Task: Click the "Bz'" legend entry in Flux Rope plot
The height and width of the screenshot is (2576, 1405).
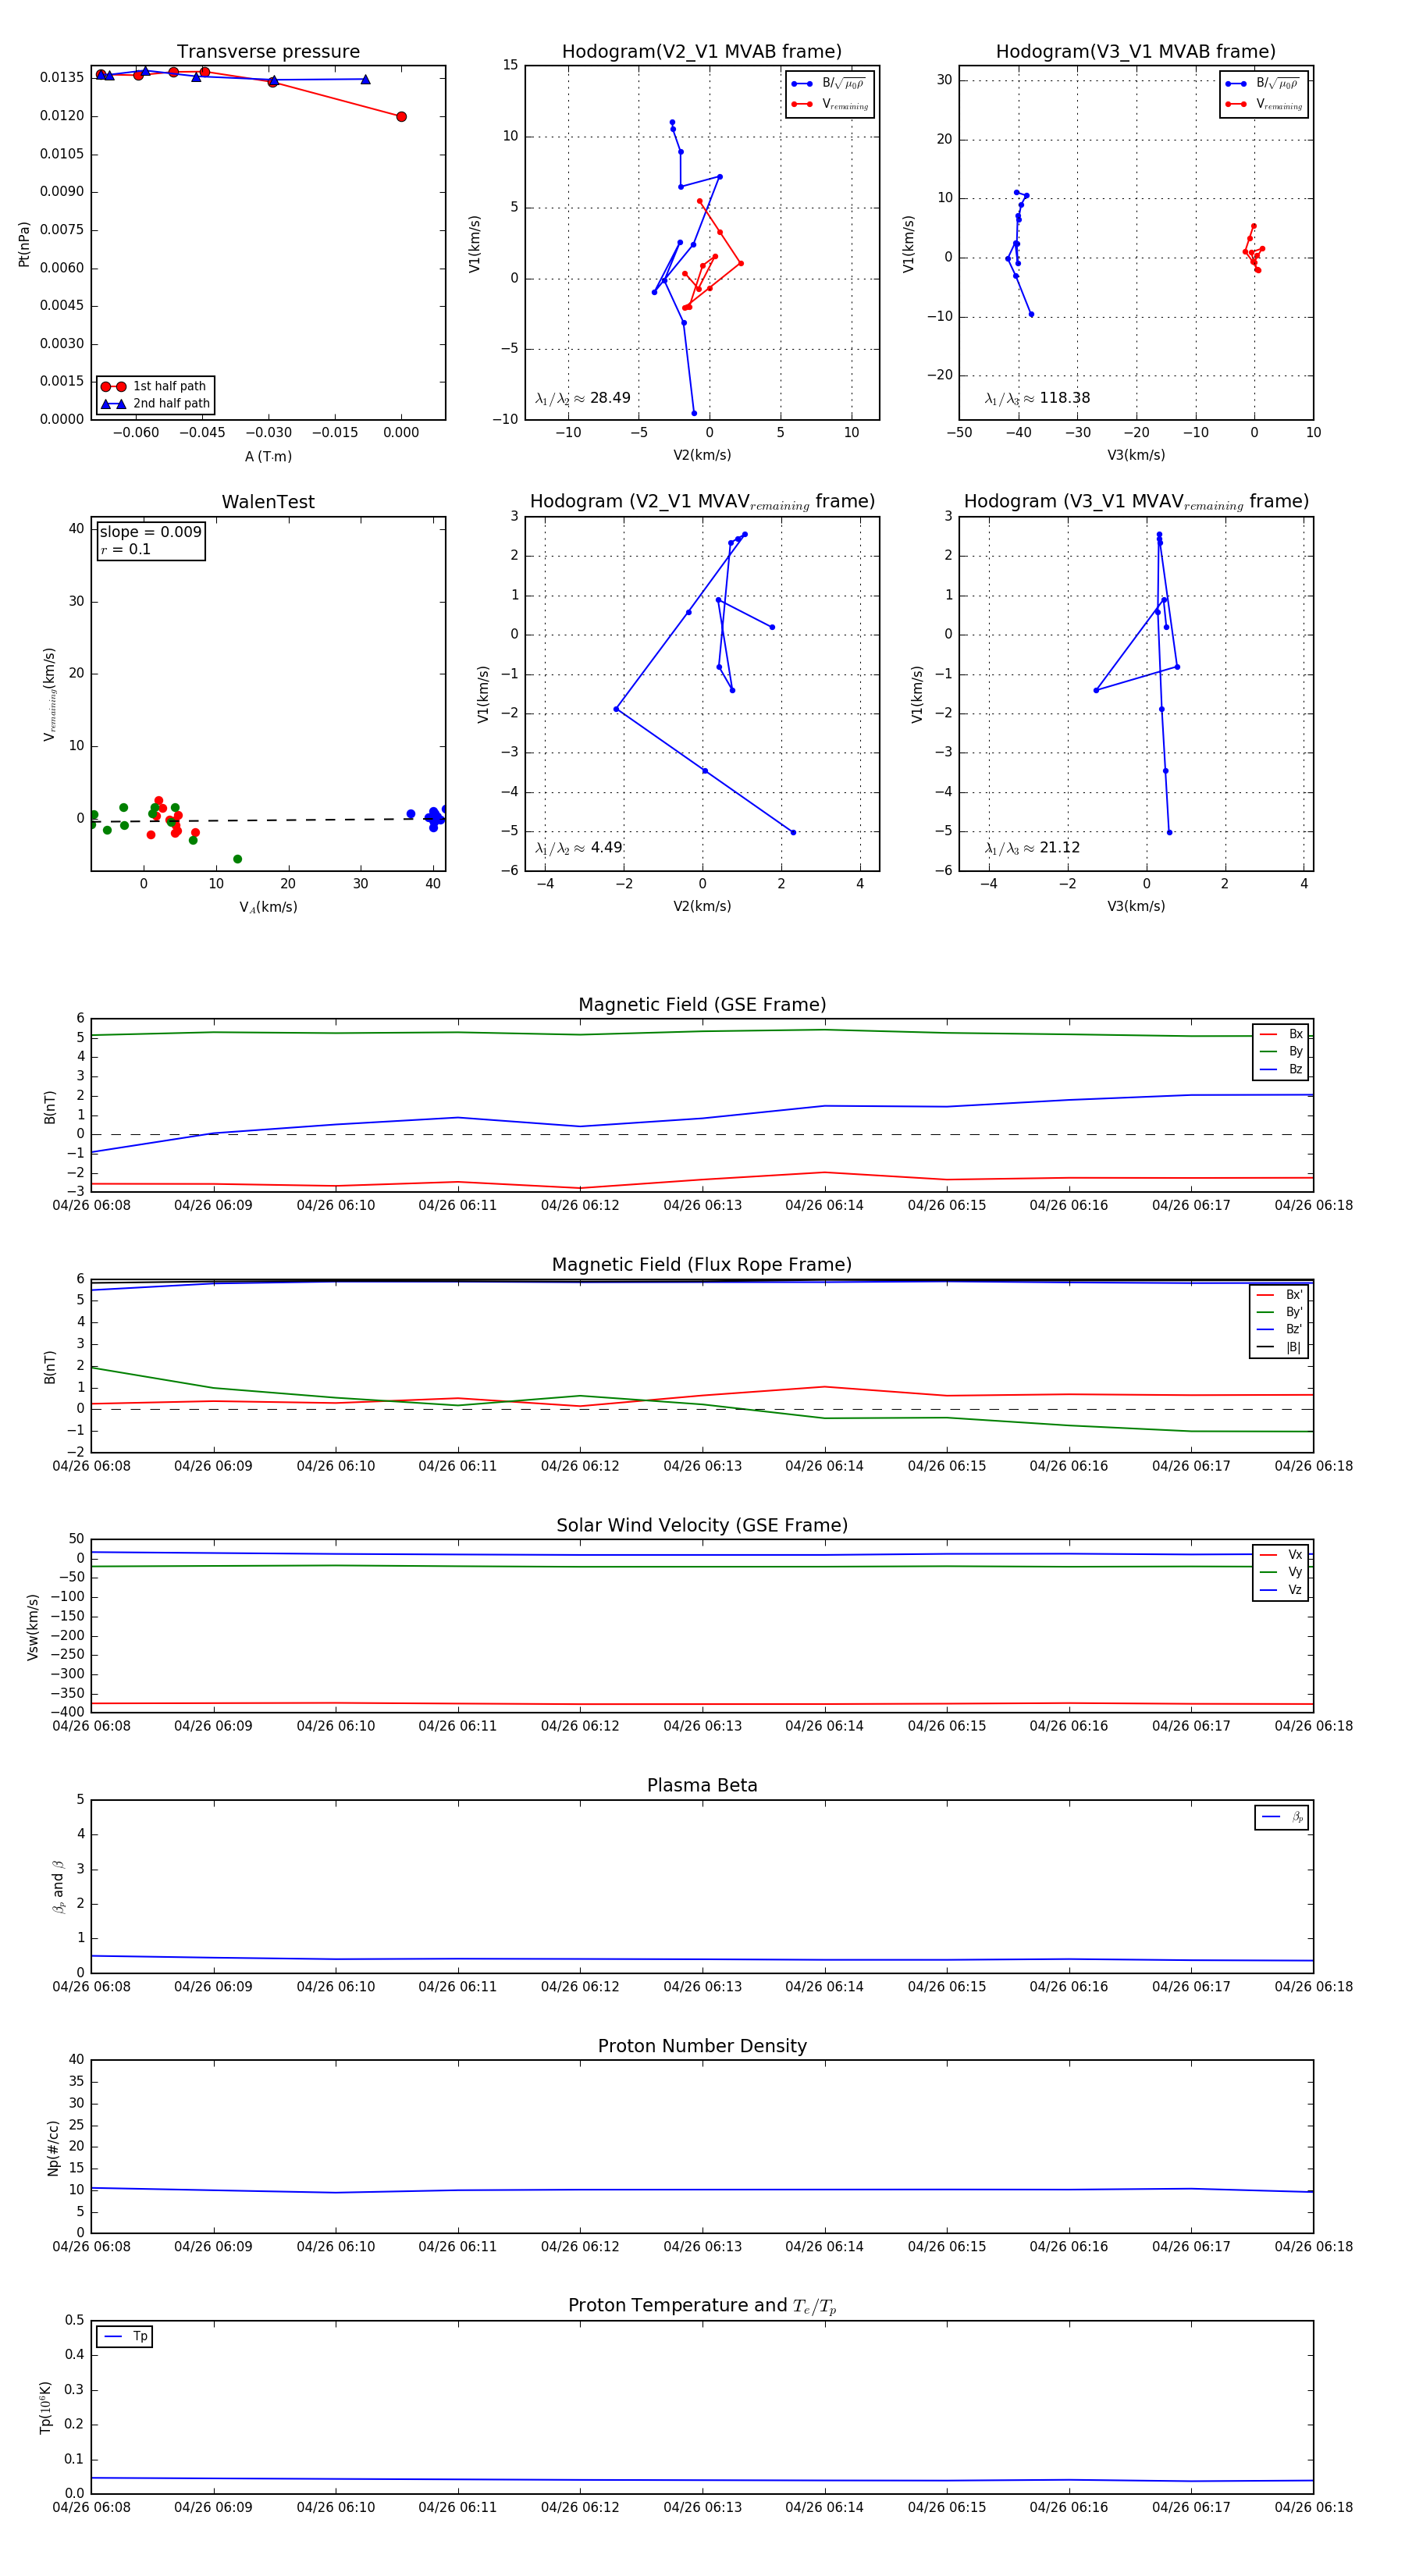Action: point(1279,1330)
